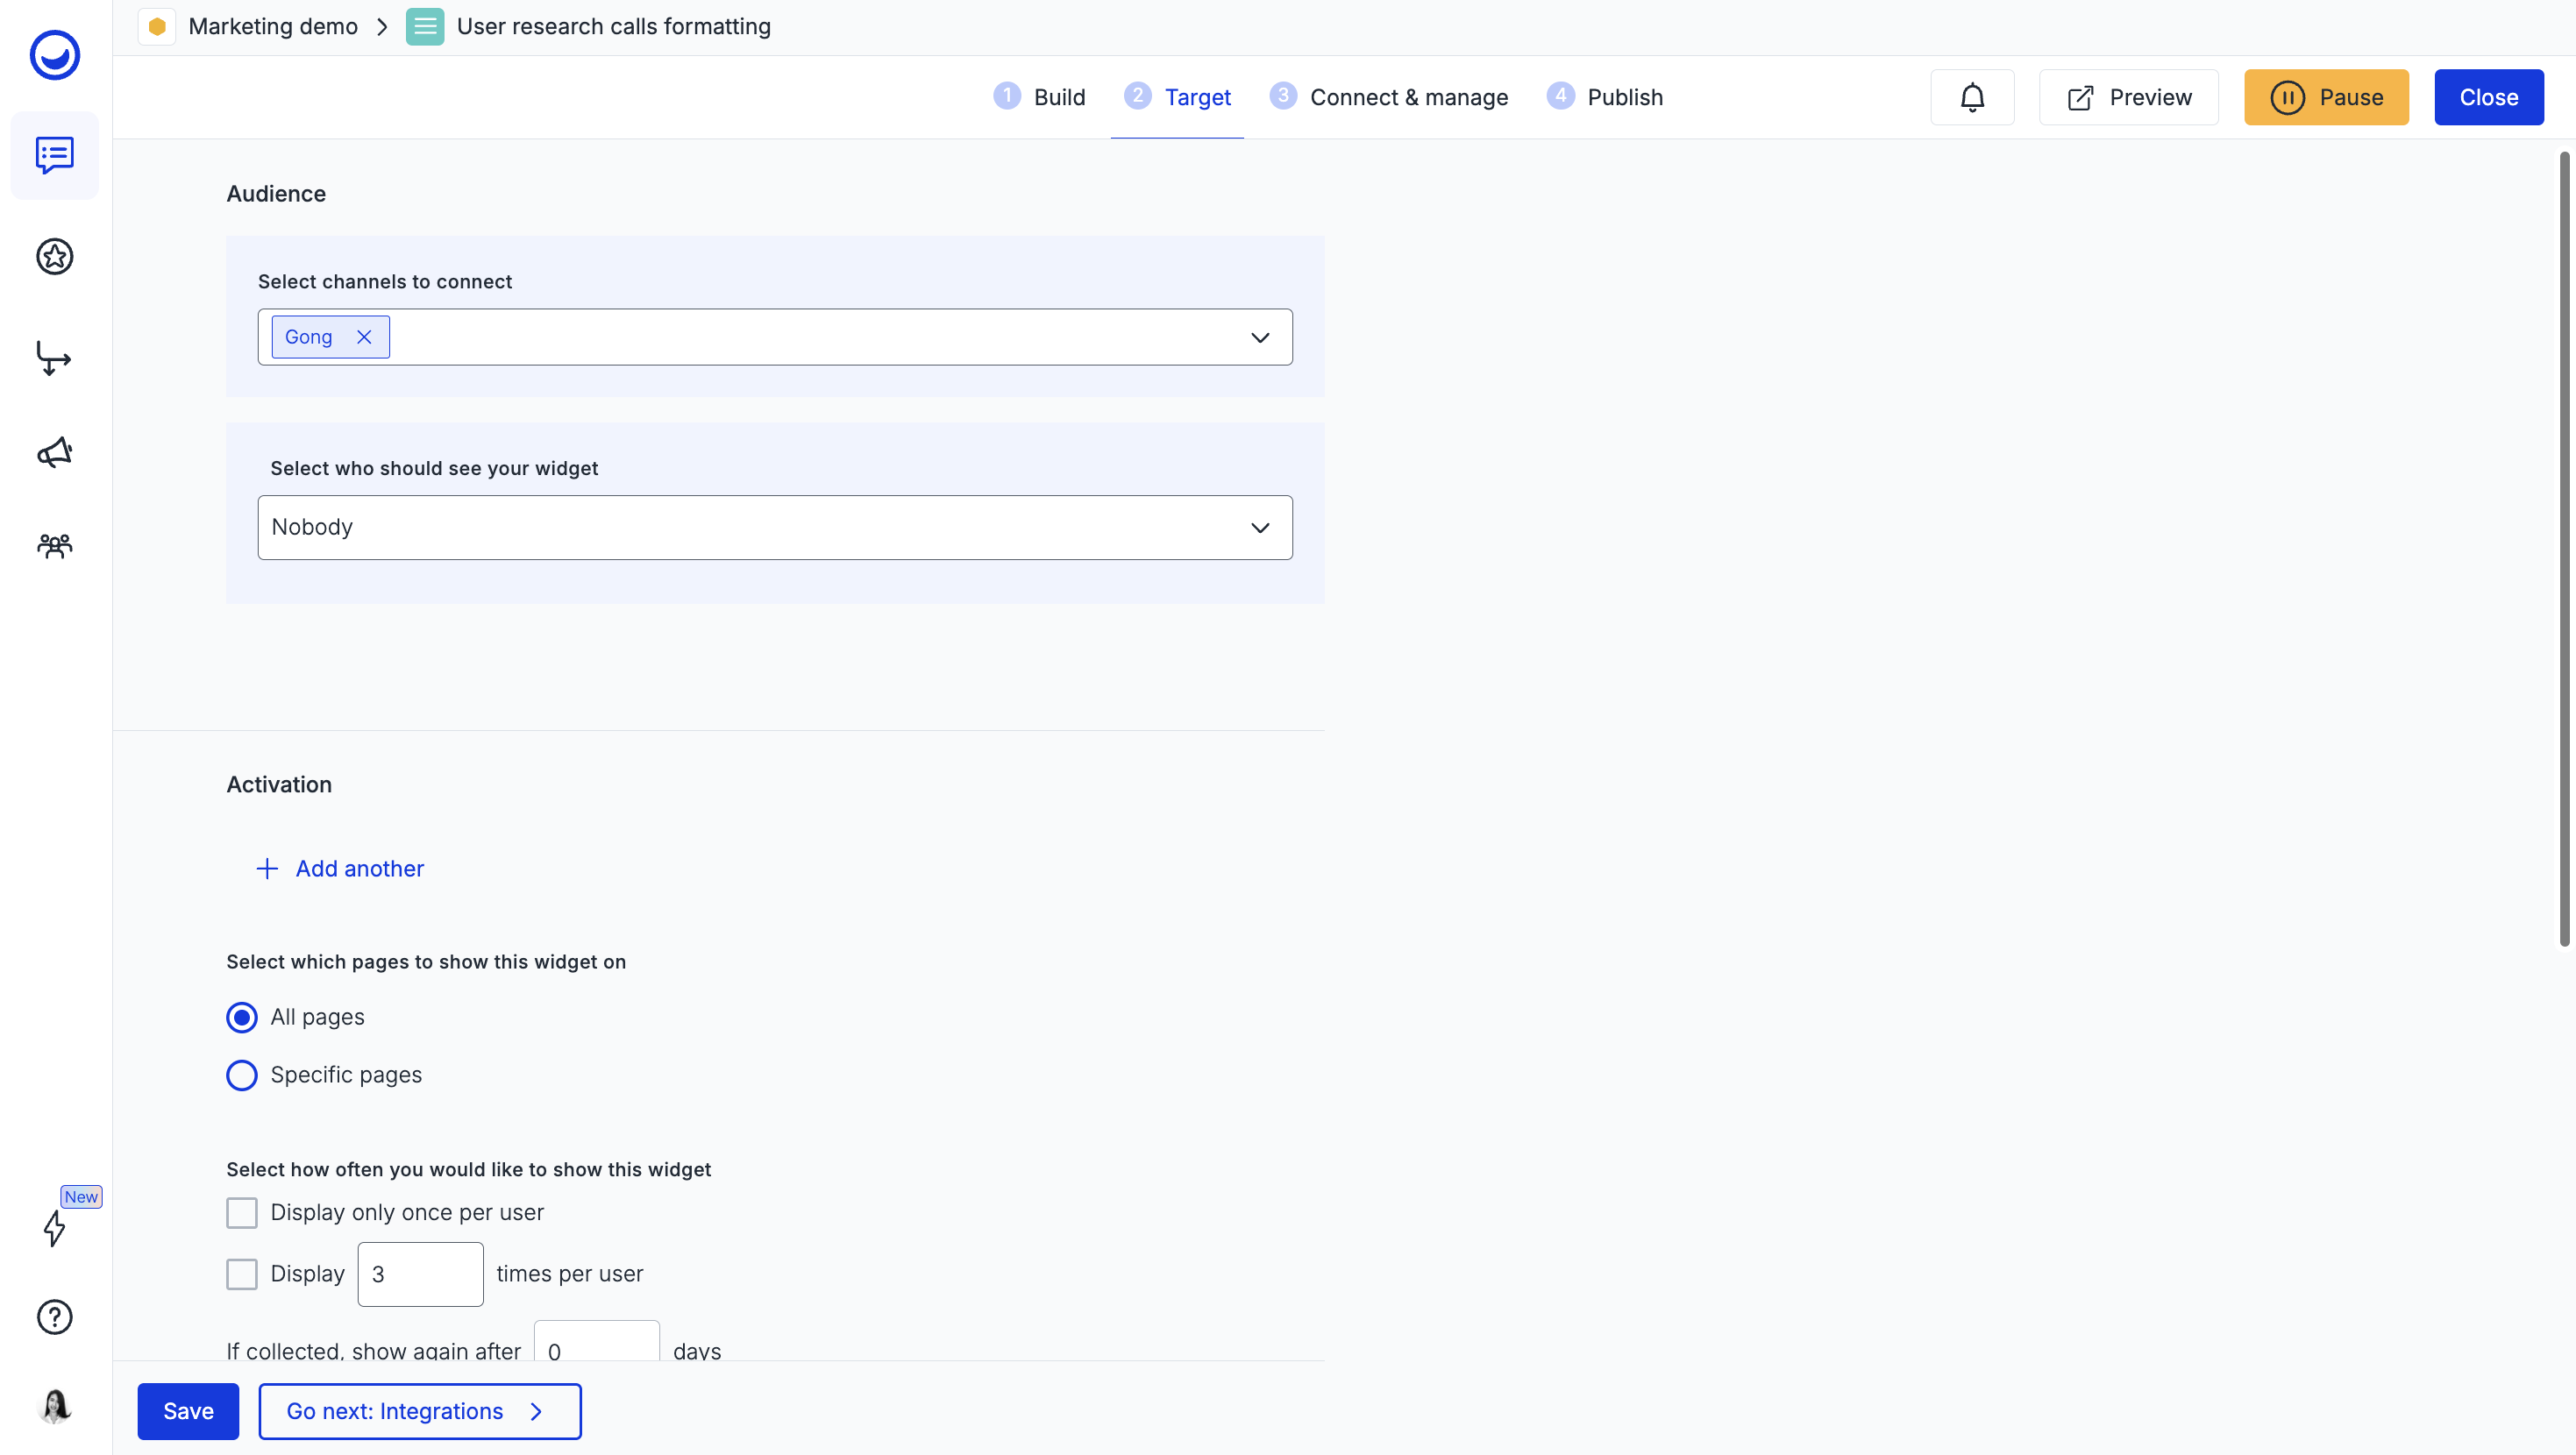
Task: Open the widgets list sidebar icon
Action: tap(54, 155)
